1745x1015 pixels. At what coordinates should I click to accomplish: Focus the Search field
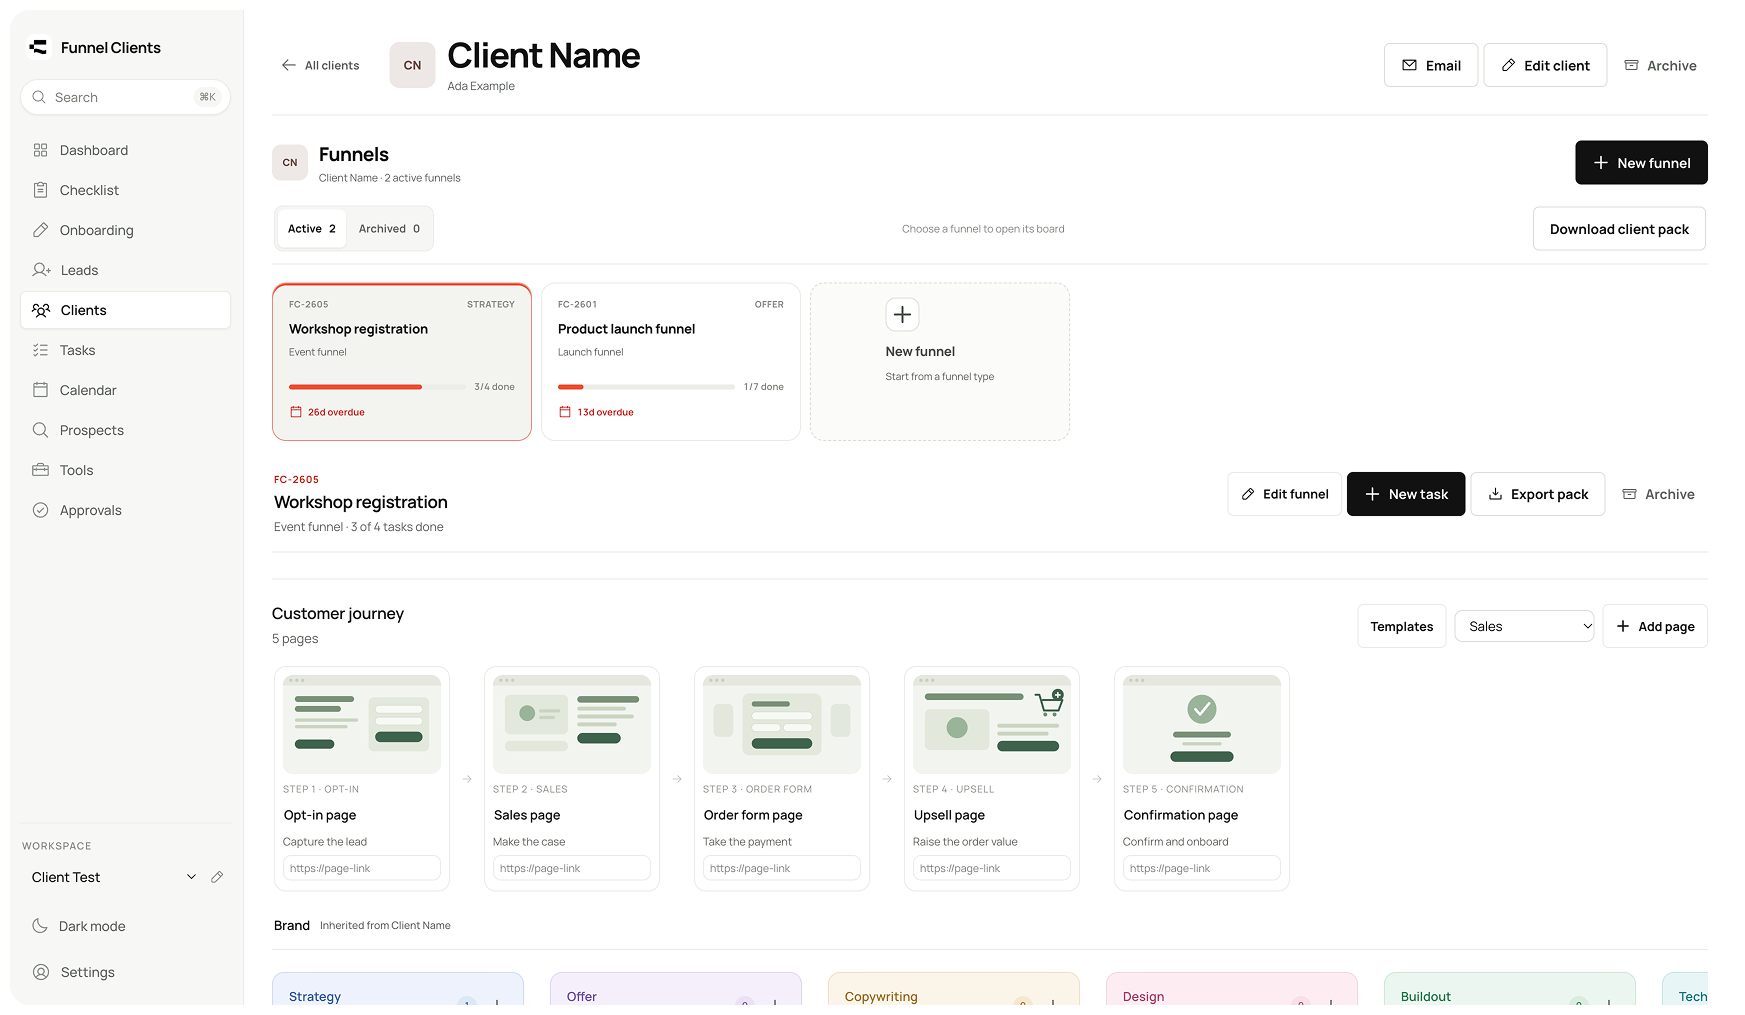(x=125, y=97)
